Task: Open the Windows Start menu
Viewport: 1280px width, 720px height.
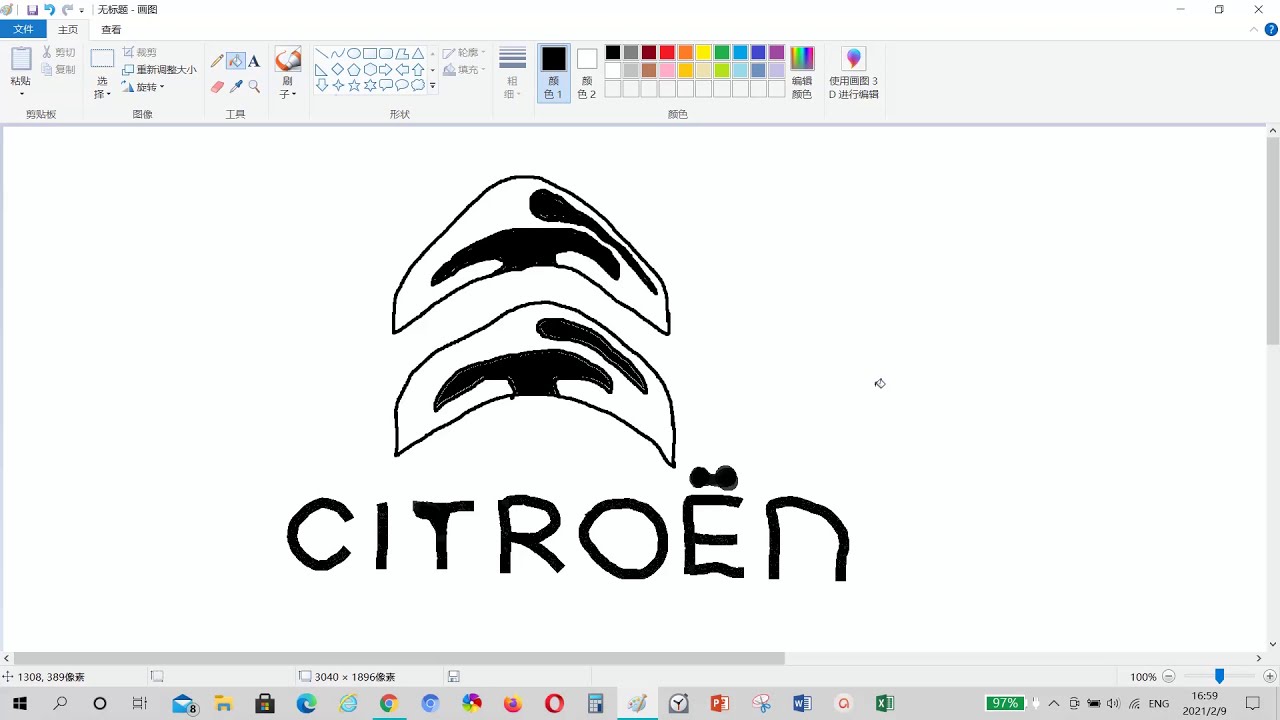Action: 19,704
